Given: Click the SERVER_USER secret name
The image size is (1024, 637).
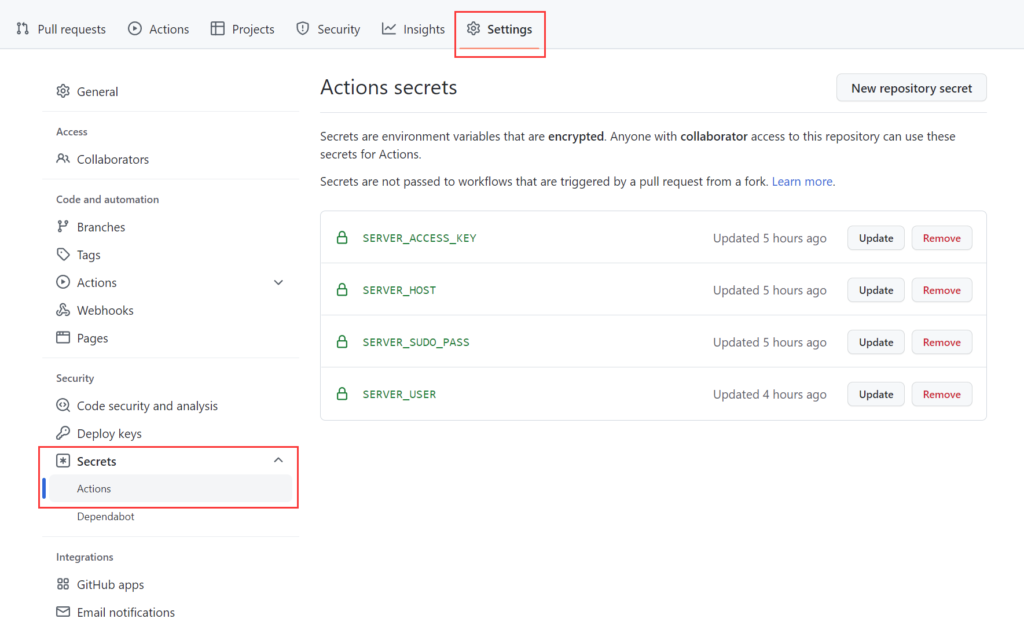Looking at the screenshot, I should tap(399, 395).
